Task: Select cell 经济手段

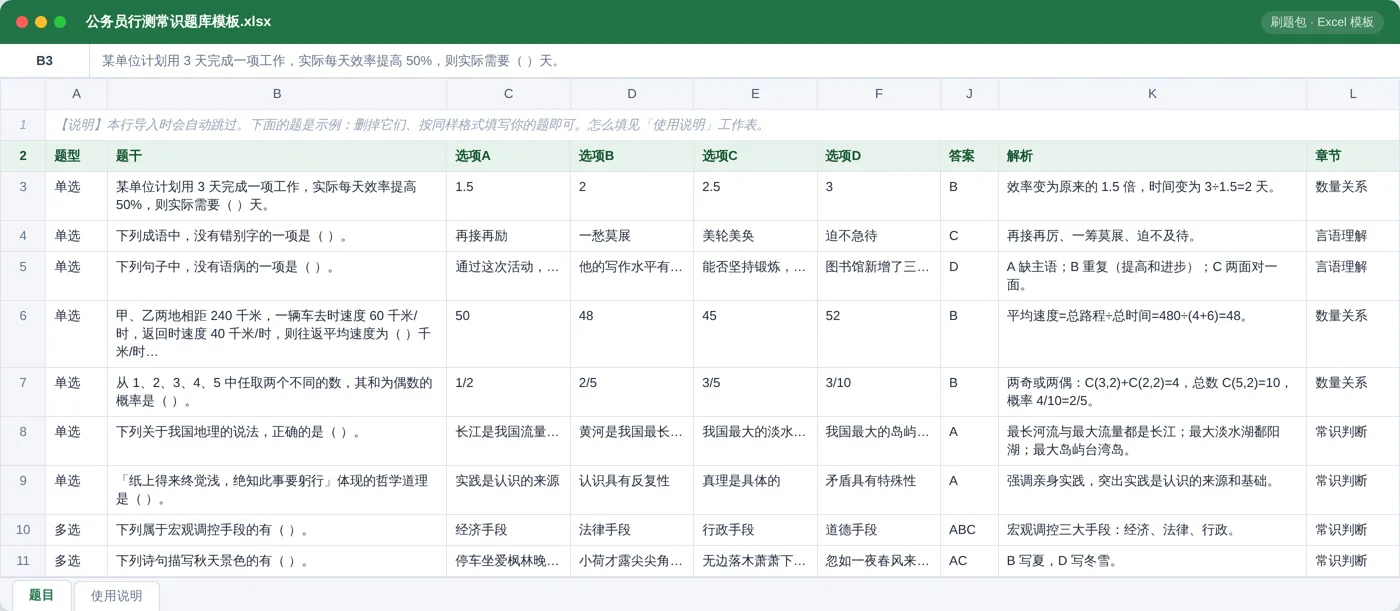Action: 508,530
